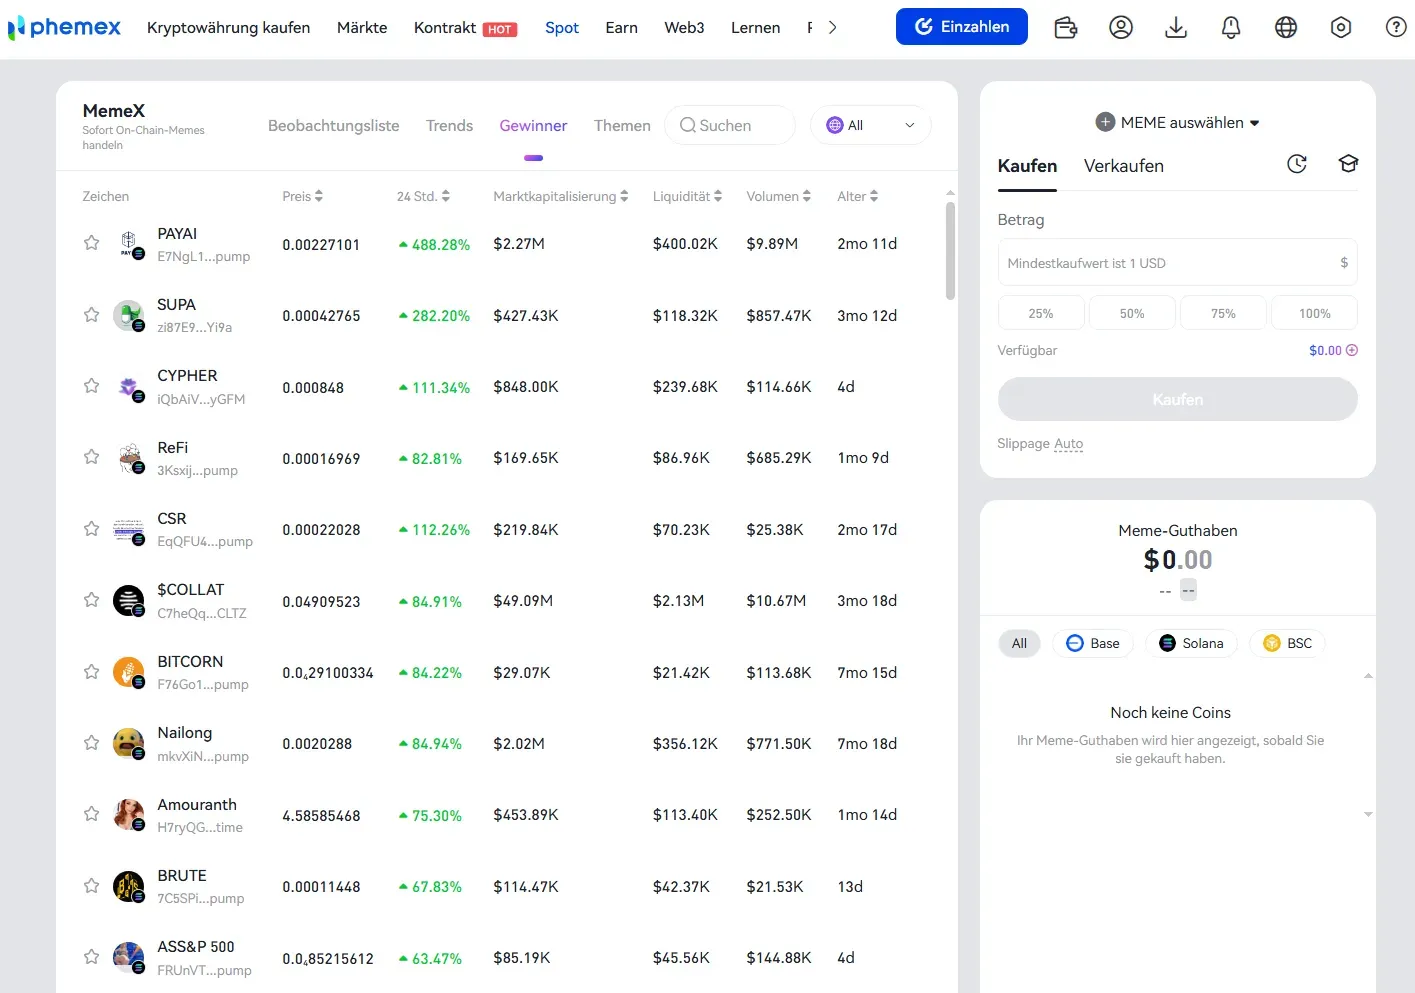1415x993 pixels.
Task: Click the $COLLAT token icon
Action: coord(129,601)
